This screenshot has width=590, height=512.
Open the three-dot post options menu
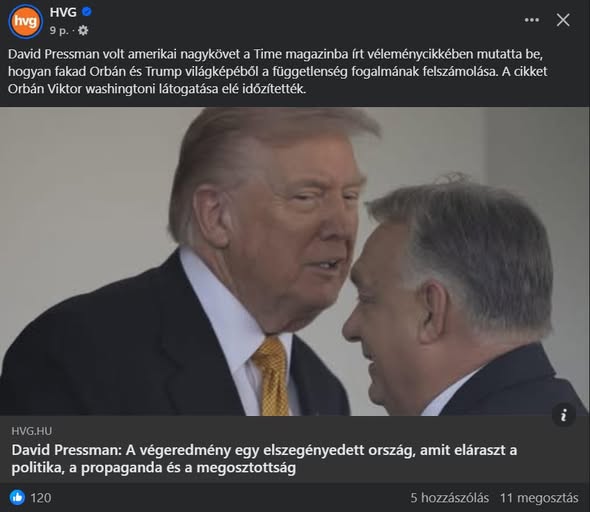tap(532, 20)
